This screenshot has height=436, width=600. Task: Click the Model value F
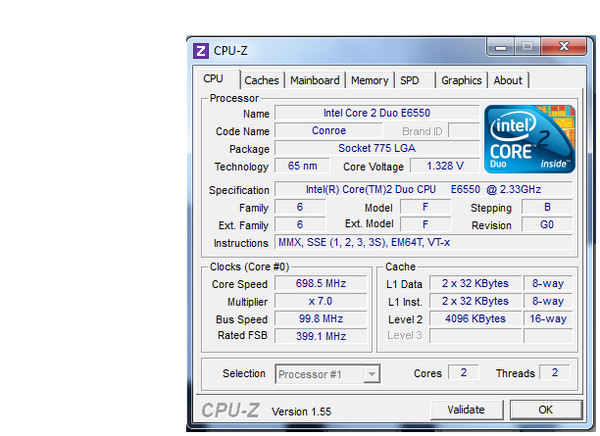click(x=425, y=207)
